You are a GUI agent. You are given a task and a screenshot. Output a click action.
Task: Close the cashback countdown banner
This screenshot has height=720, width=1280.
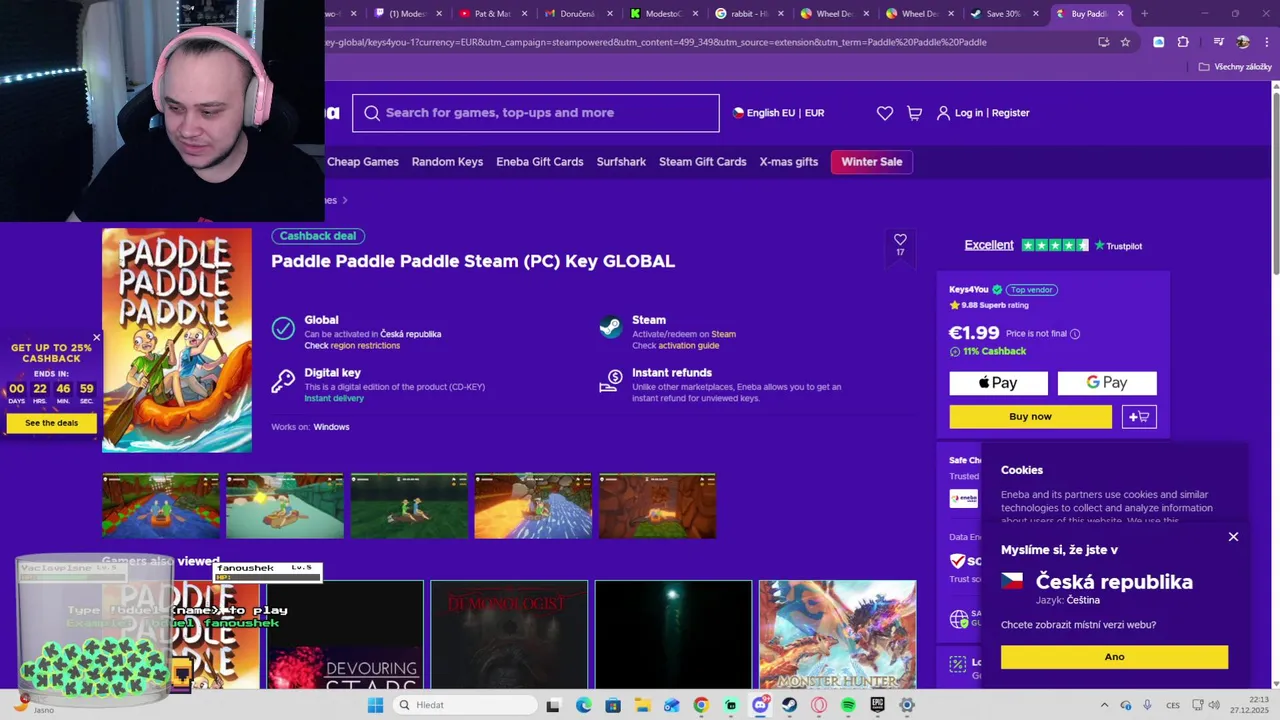(x=96, y=337)
